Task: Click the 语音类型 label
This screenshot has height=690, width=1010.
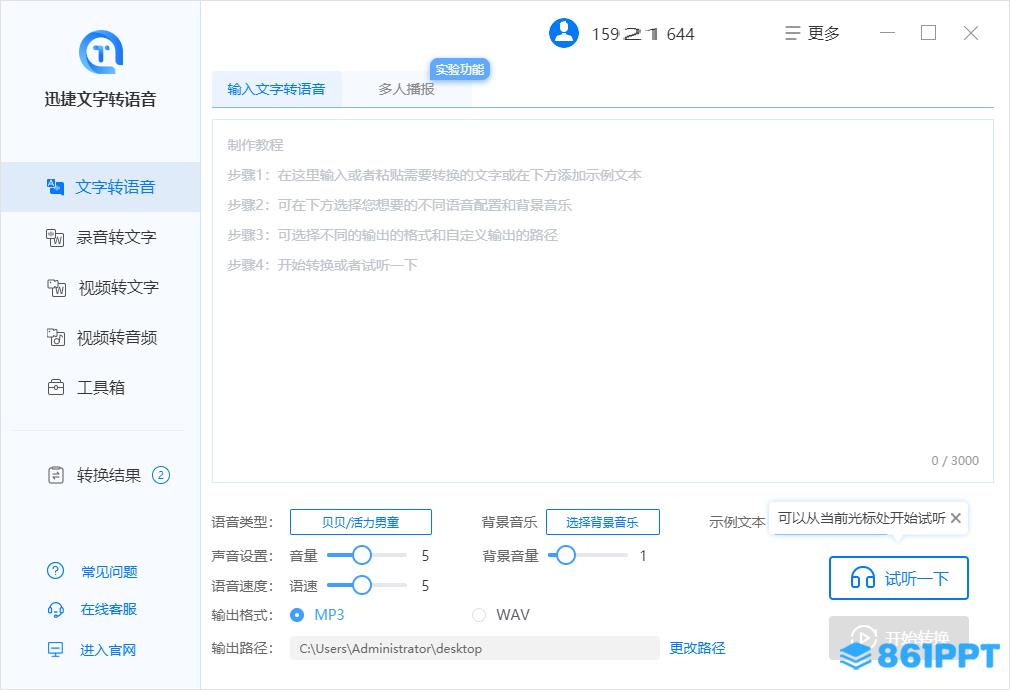Action: coord(242,522)
